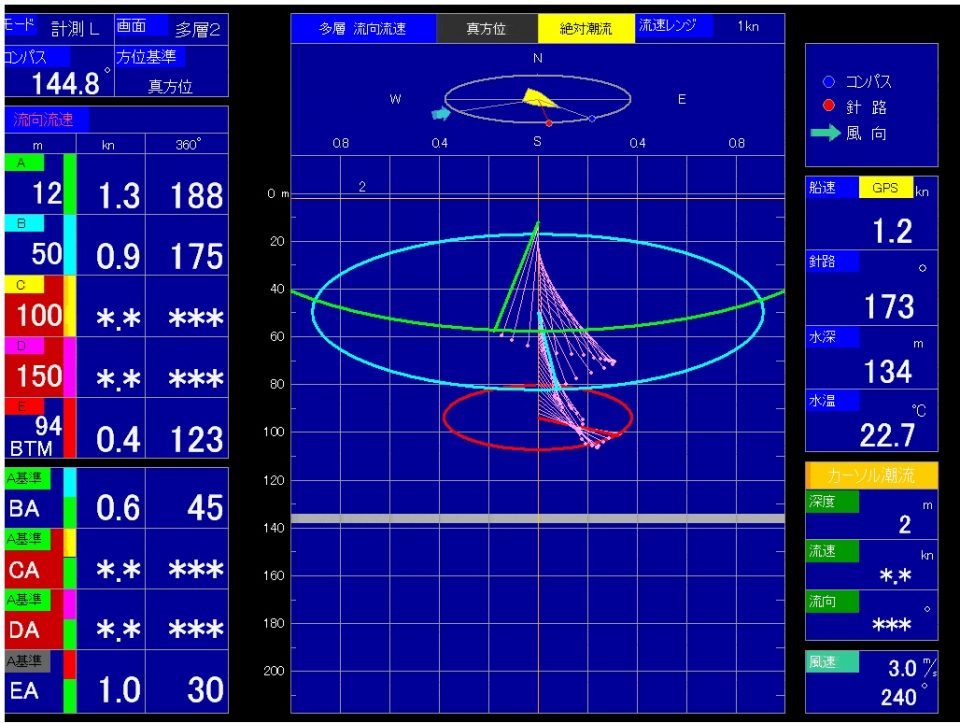Click the EA relative current row label
The width and height of the screenshot is (960, 723).
point(24,691)
